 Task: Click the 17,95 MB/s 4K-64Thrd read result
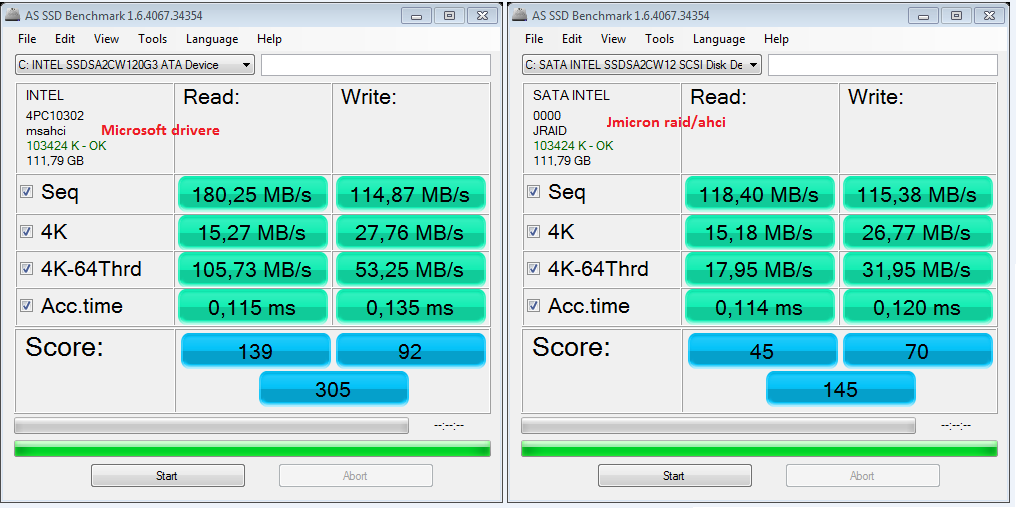coord(759,269)
